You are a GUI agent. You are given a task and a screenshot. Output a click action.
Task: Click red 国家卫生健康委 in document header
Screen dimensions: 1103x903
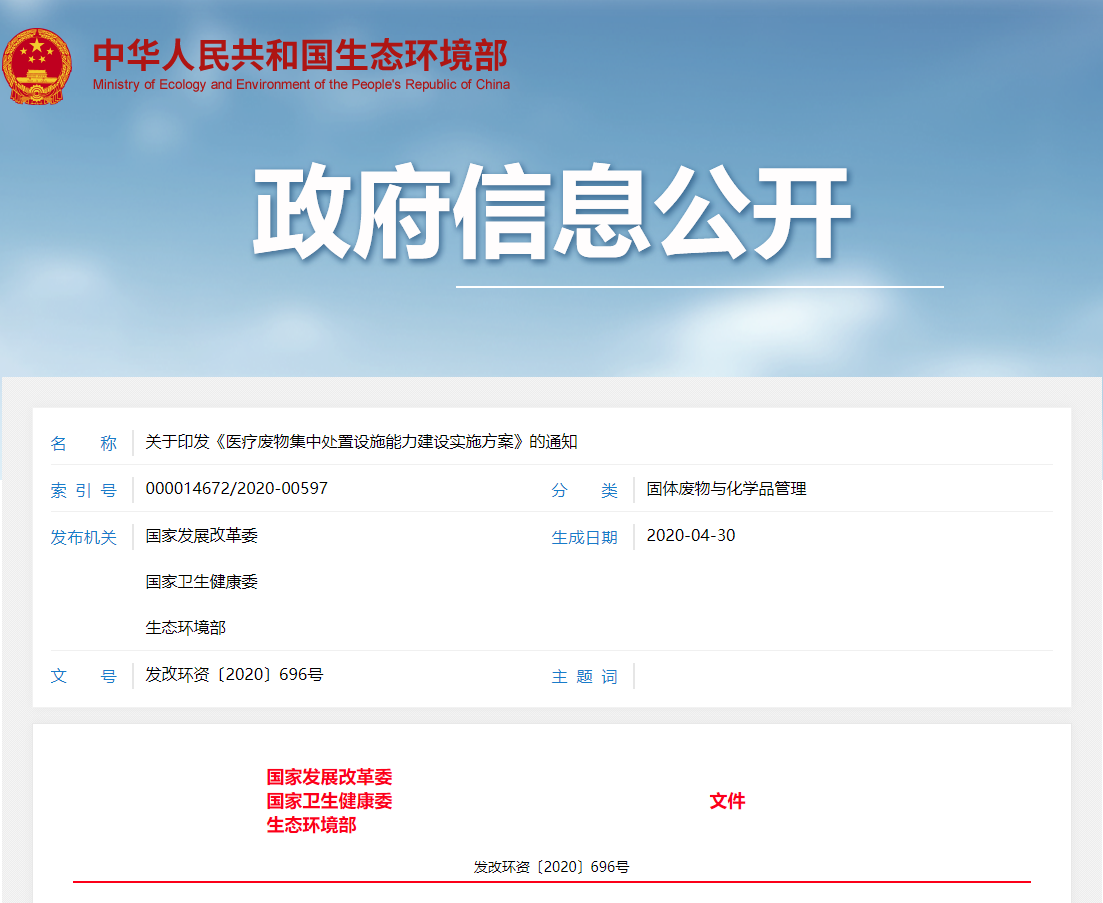pos(329,801)
